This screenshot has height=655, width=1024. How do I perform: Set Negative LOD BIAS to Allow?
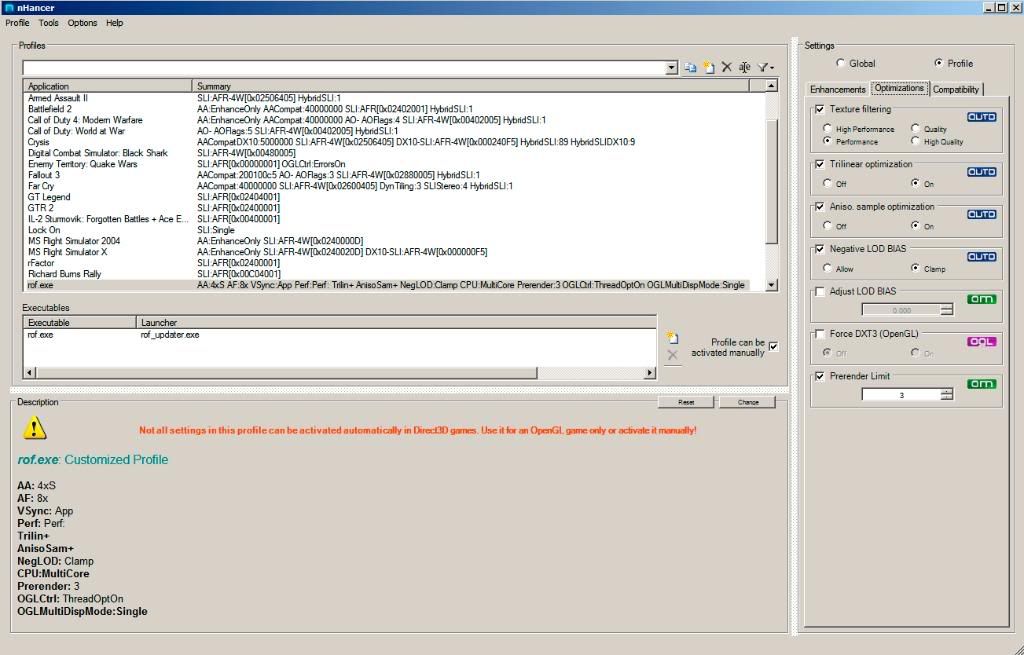[x=827, y=268]
